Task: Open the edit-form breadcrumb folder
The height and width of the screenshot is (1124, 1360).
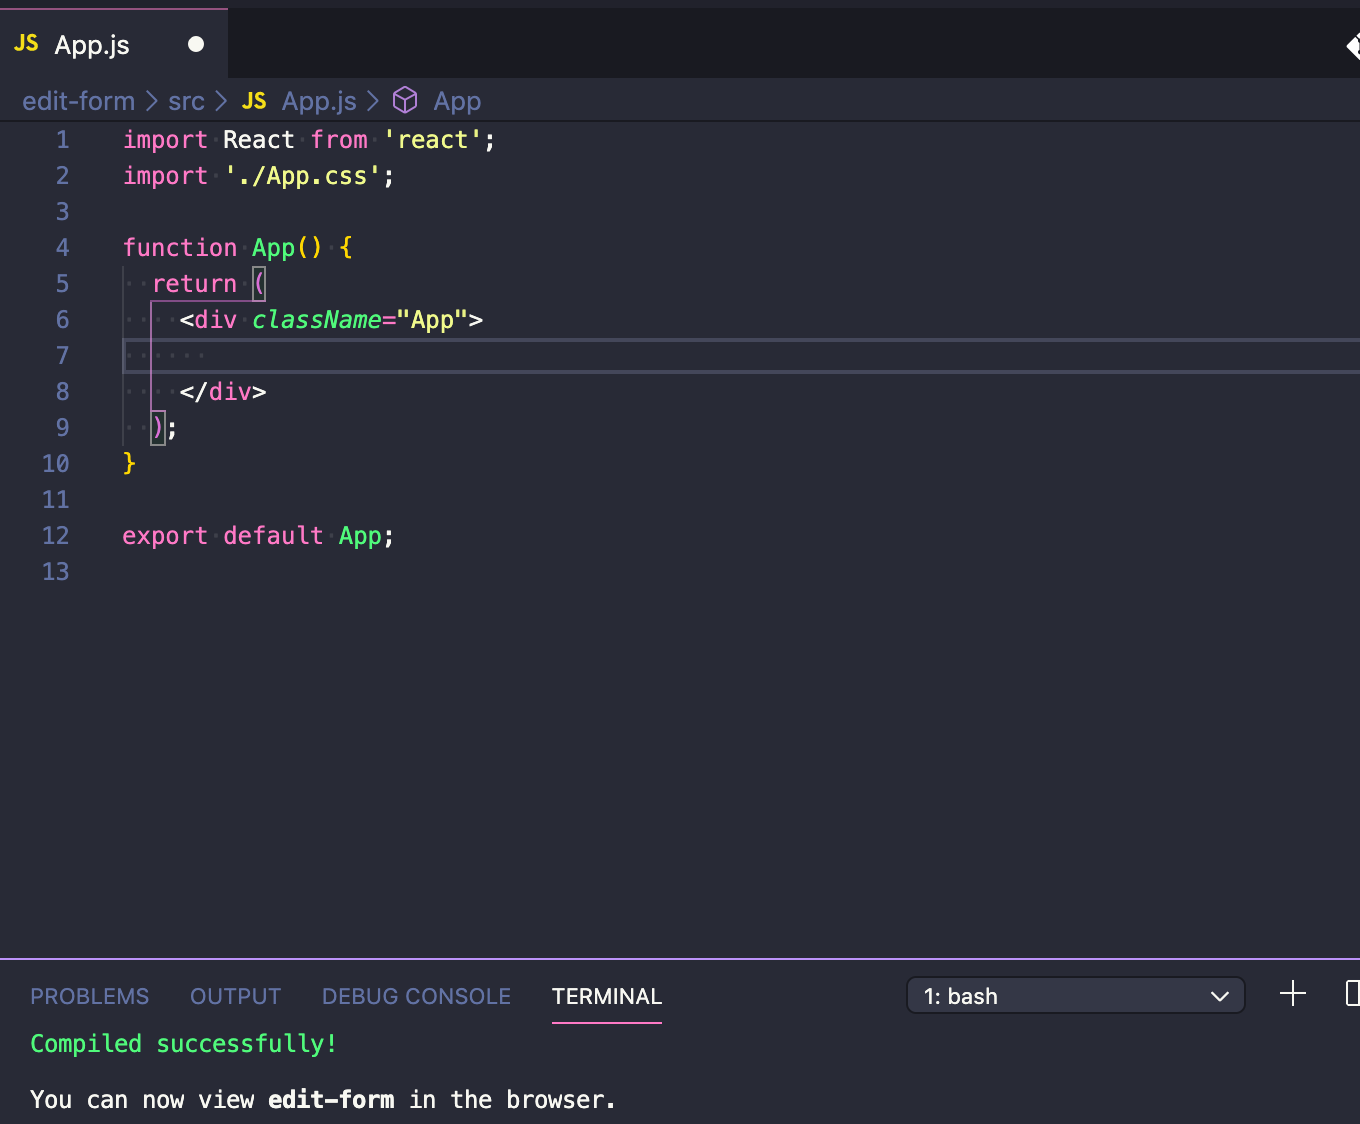Action: 78,101
